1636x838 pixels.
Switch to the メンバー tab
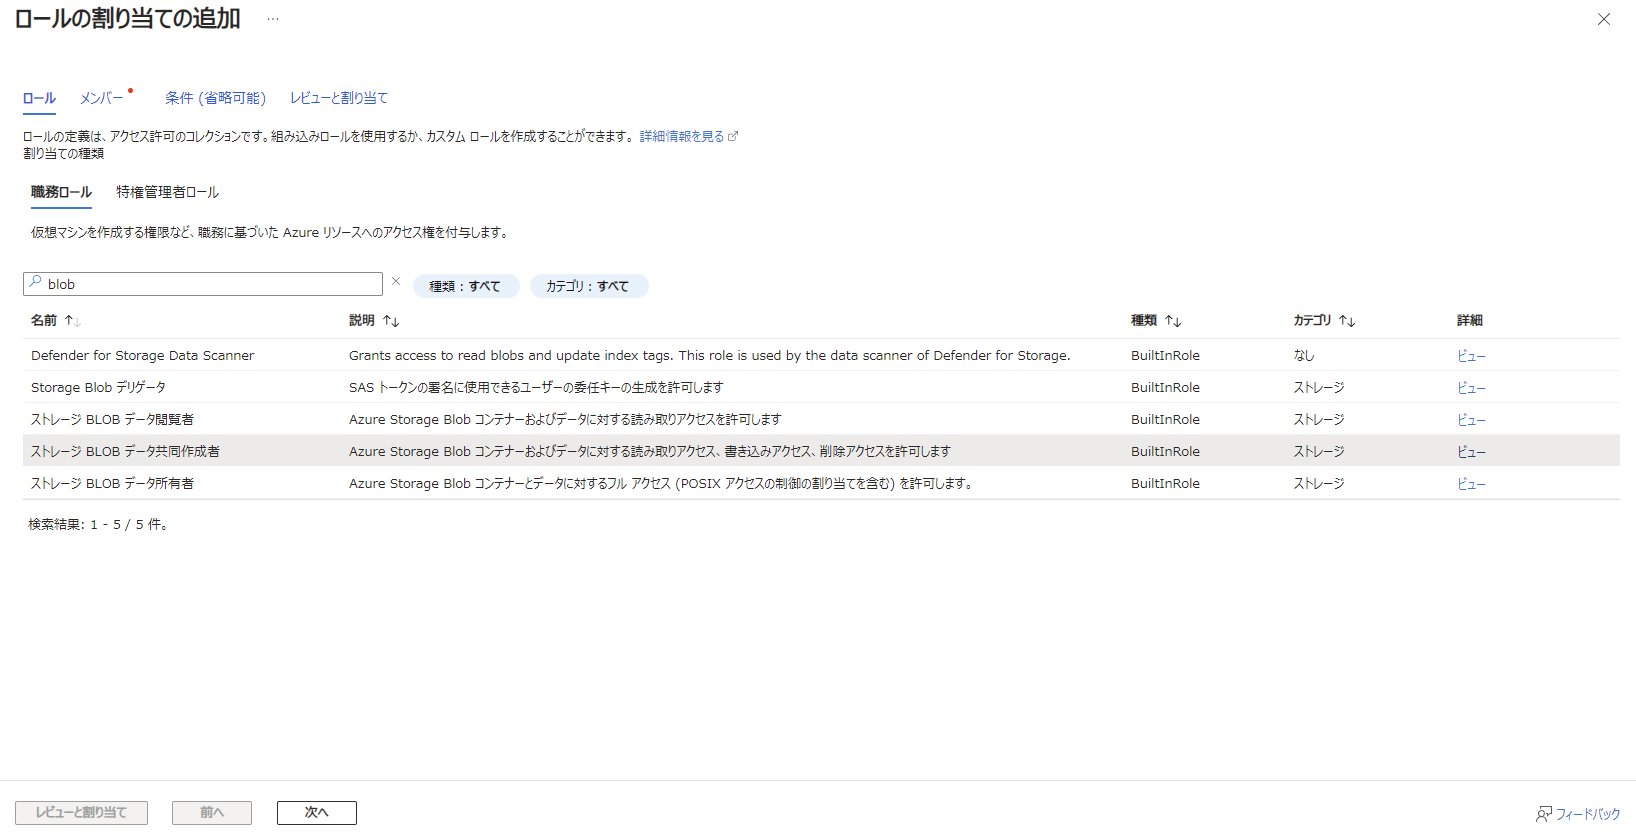coord(102,98)
